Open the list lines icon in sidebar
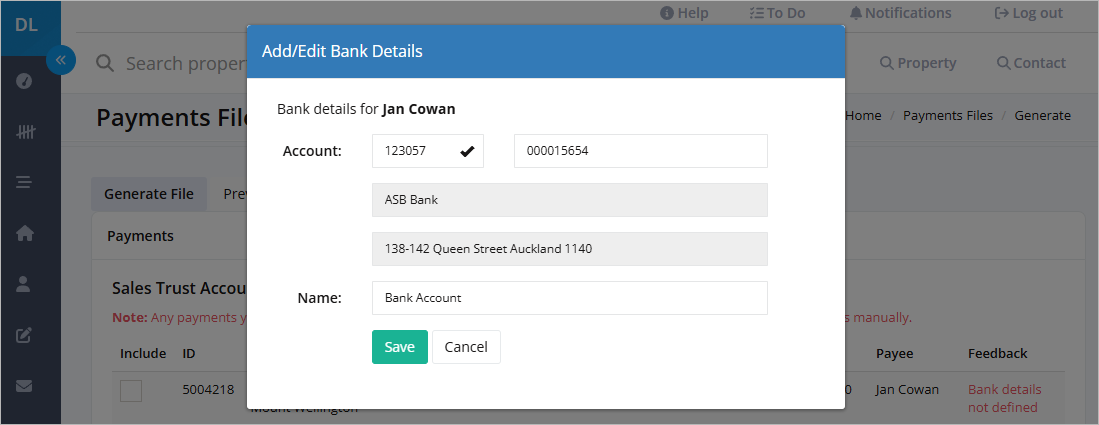The height and width of the screenshot is (425, 1099). (25, 183)
